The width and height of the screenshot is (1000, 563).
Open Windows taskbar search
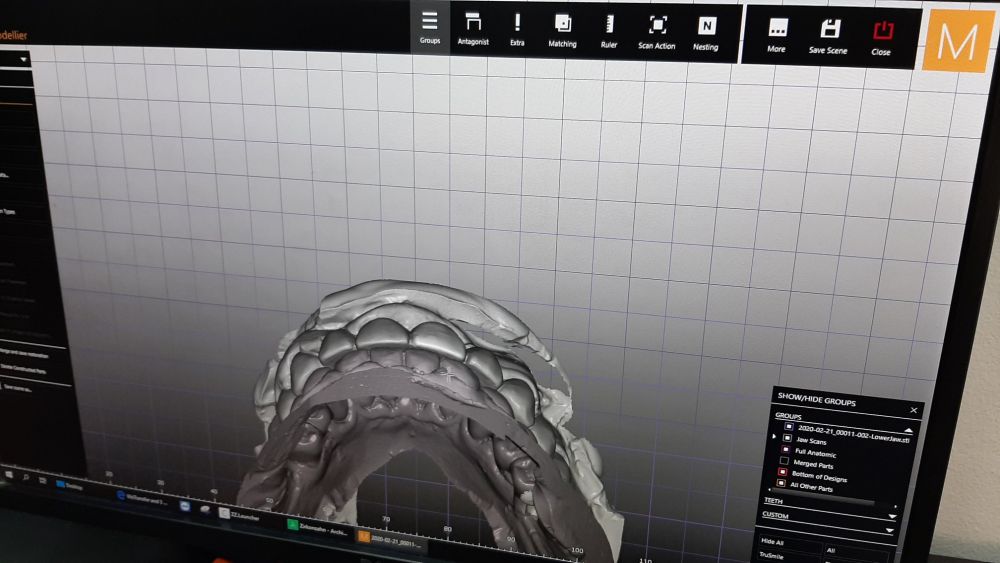tap(26, 478)
